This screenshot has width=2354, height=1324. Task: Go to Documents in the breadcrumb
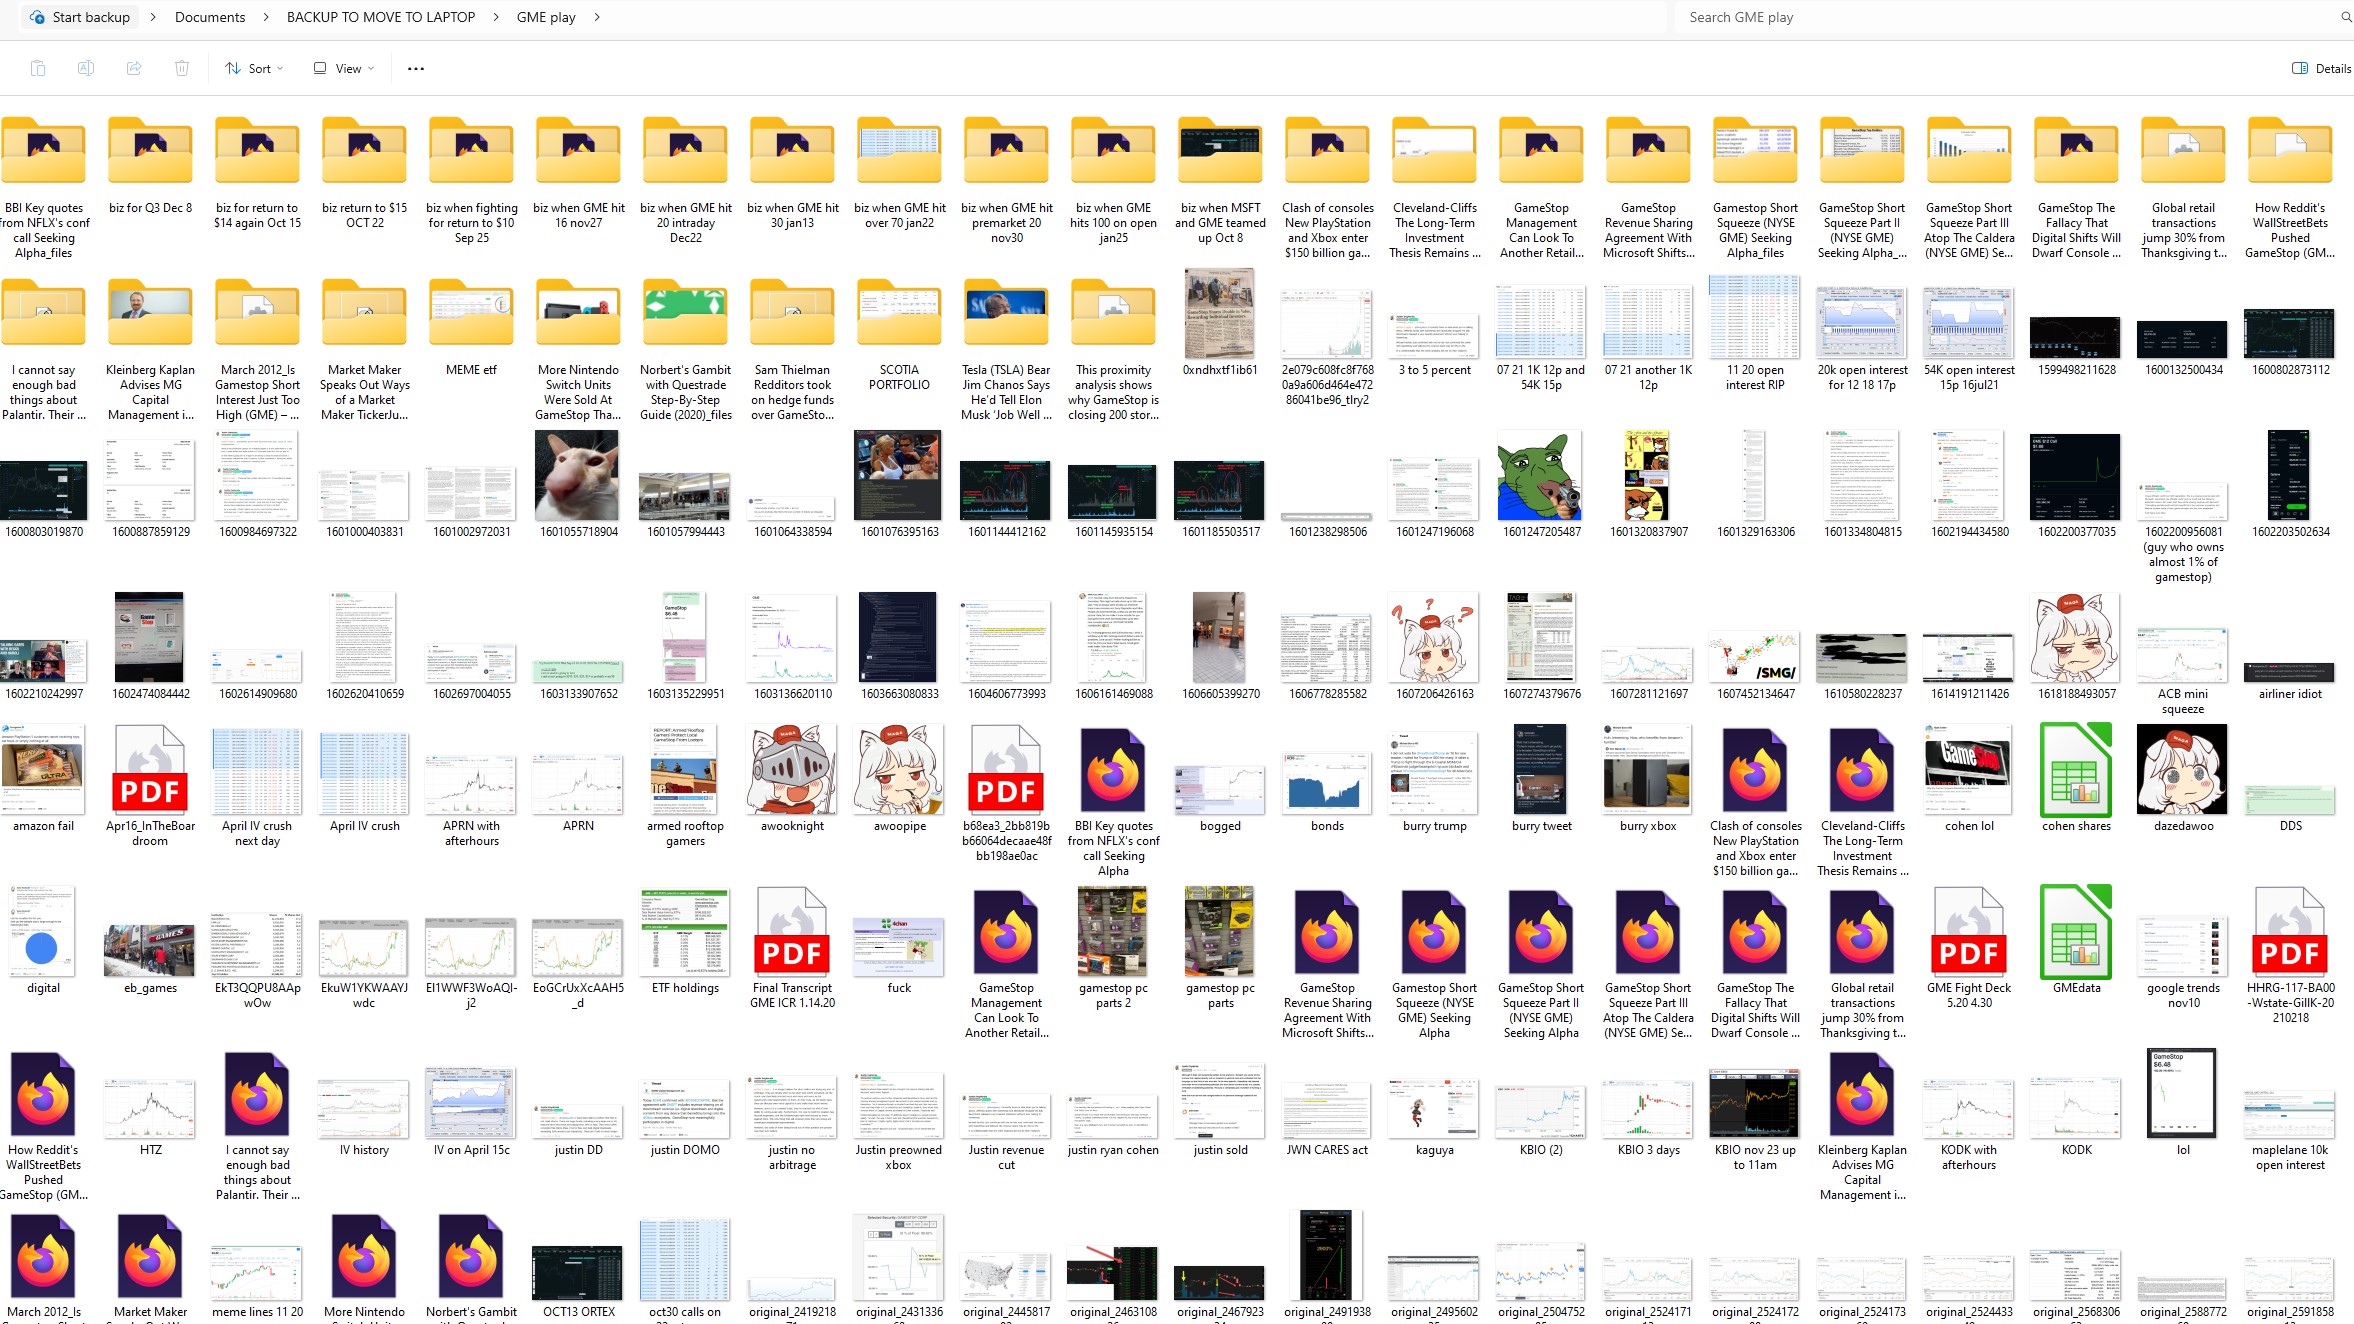click(210, 17)
